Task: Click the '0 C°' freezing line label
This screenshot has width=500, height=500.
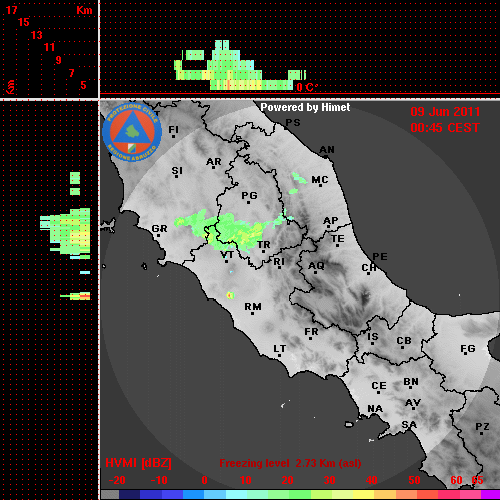Action: pyautogui.click(x=307, y=87)
